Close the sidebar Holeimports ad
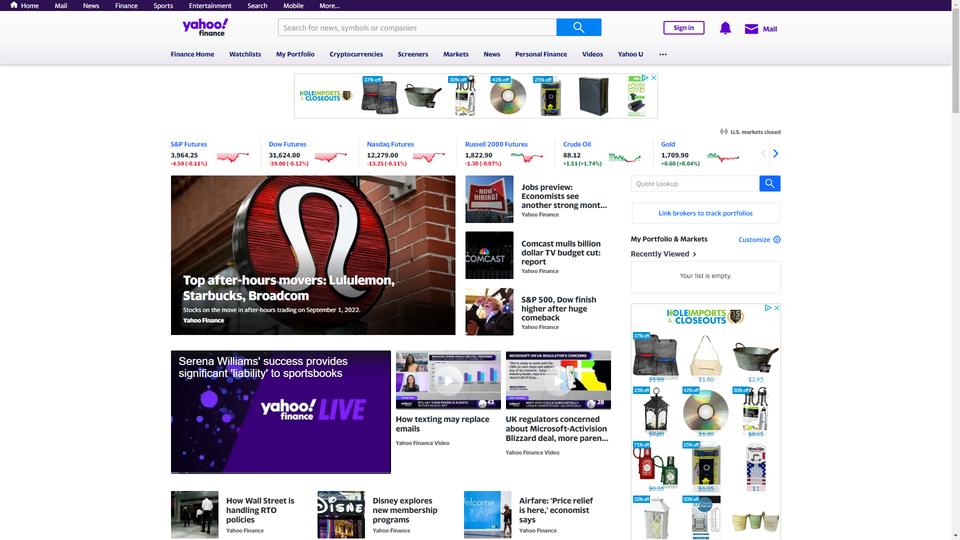The height and width of the screenshot is (540, 960). (x=776, y=307)
